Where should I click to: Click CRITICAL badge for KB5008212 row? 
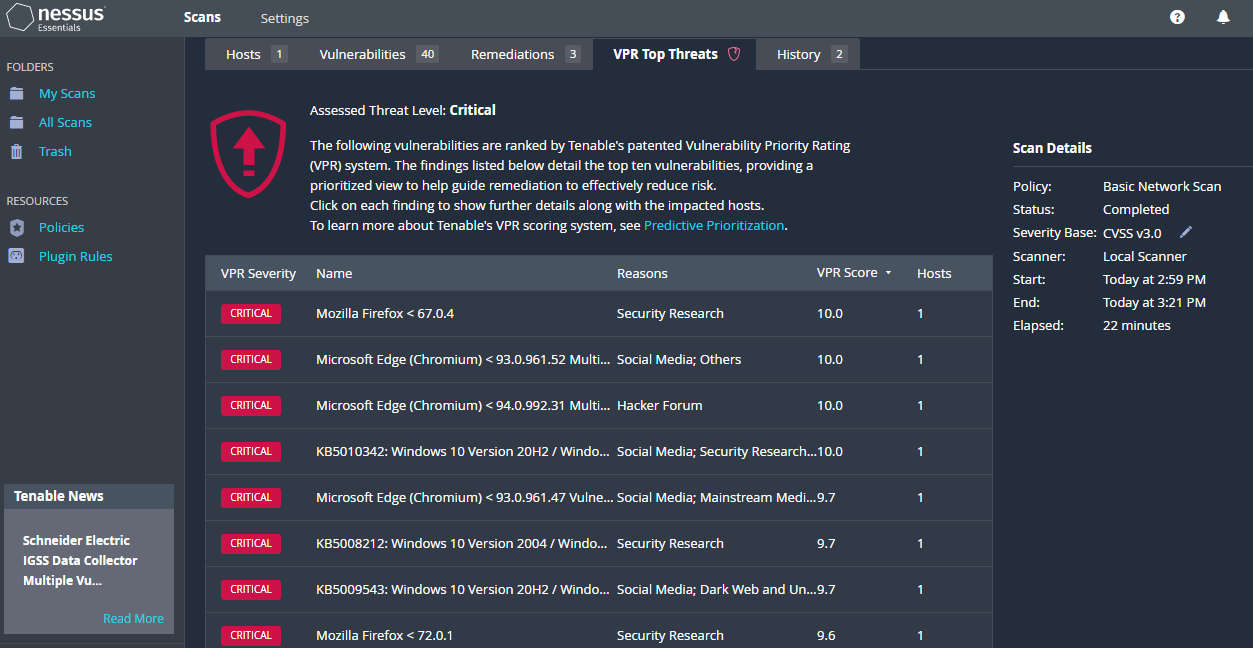(x=251, y=543)
